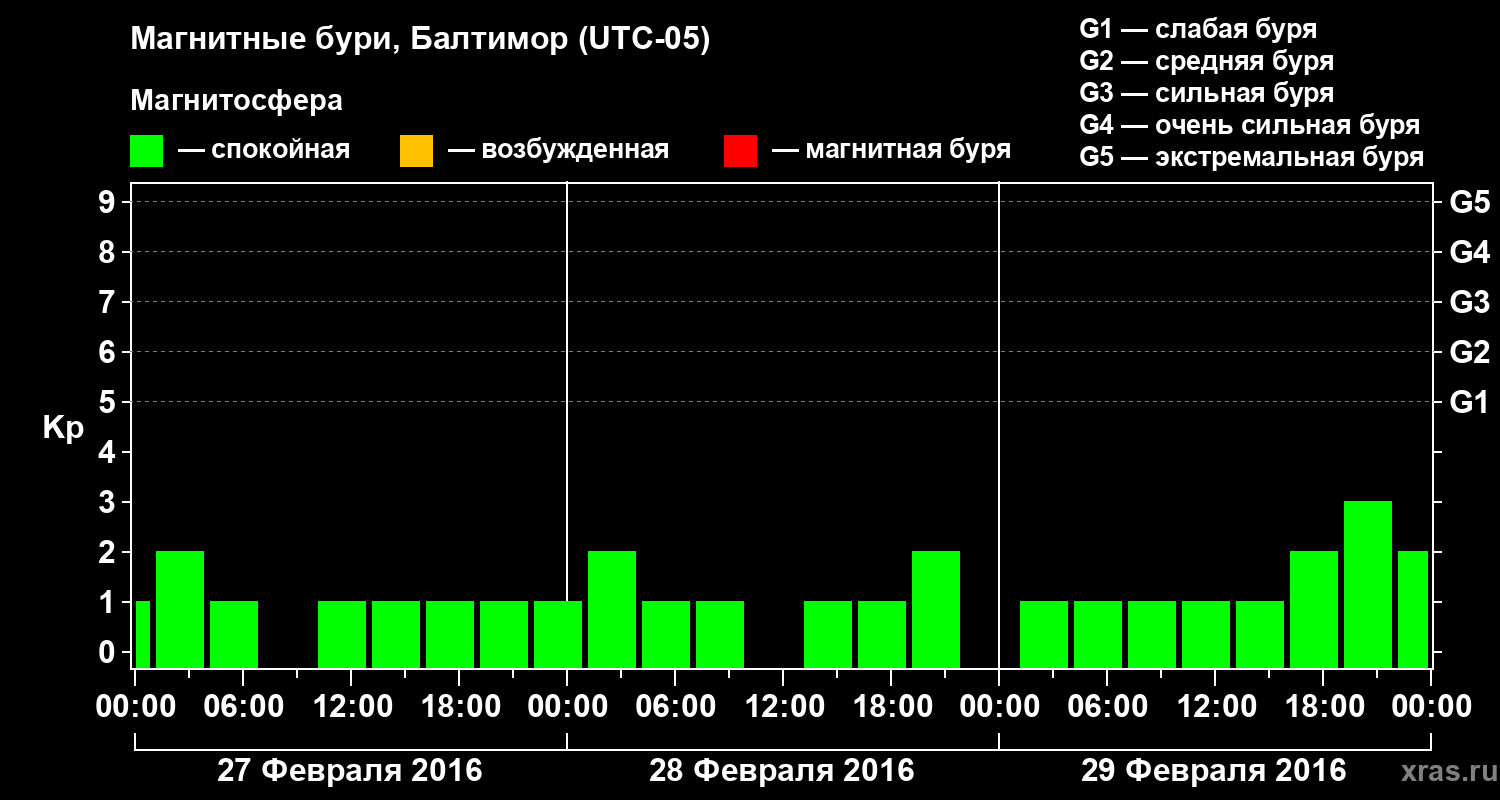Image resolution: width=1500 pixels, height=800 pixels.
Task: Click the Kp 3 bar on 29 February
Action: pyautogui.click(x=1368, y=584)
